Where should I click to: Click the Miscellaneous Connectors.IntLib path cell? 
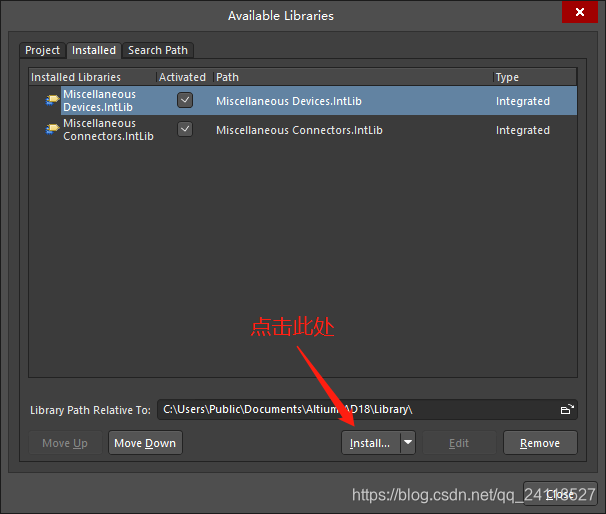[299, 130]
